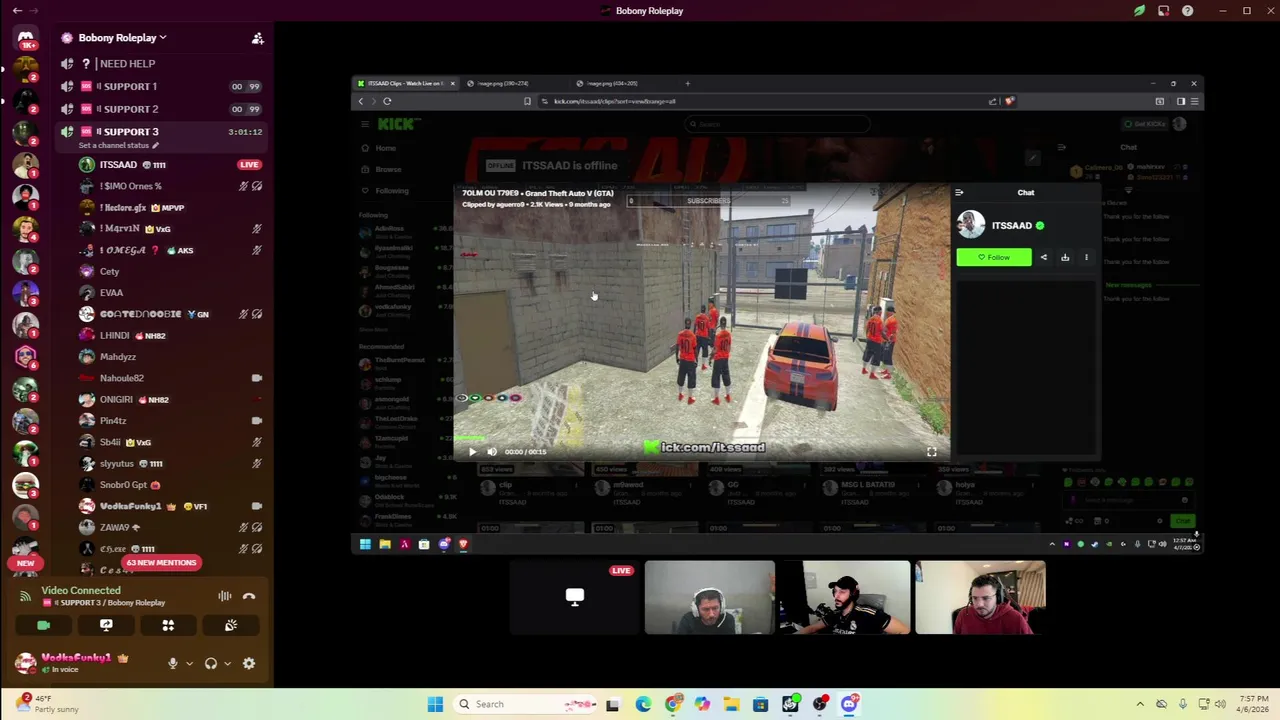Share the clip using the share icon
This screenshot has height=720, width=1280.
[1043, 258]
